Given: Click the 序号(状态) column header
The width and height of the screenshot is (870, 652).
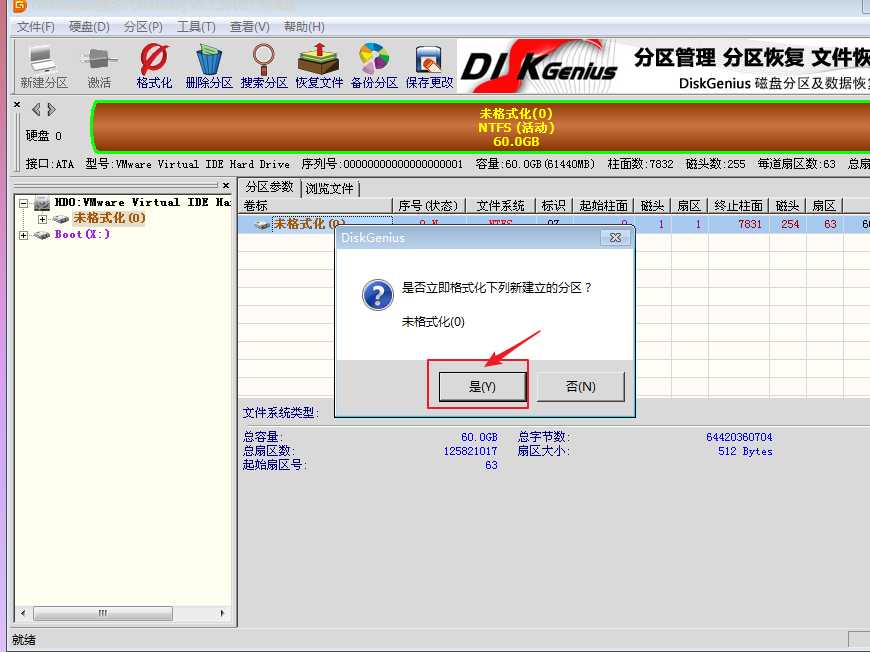Looking at the screenshot, I should (x=428, y=206).
